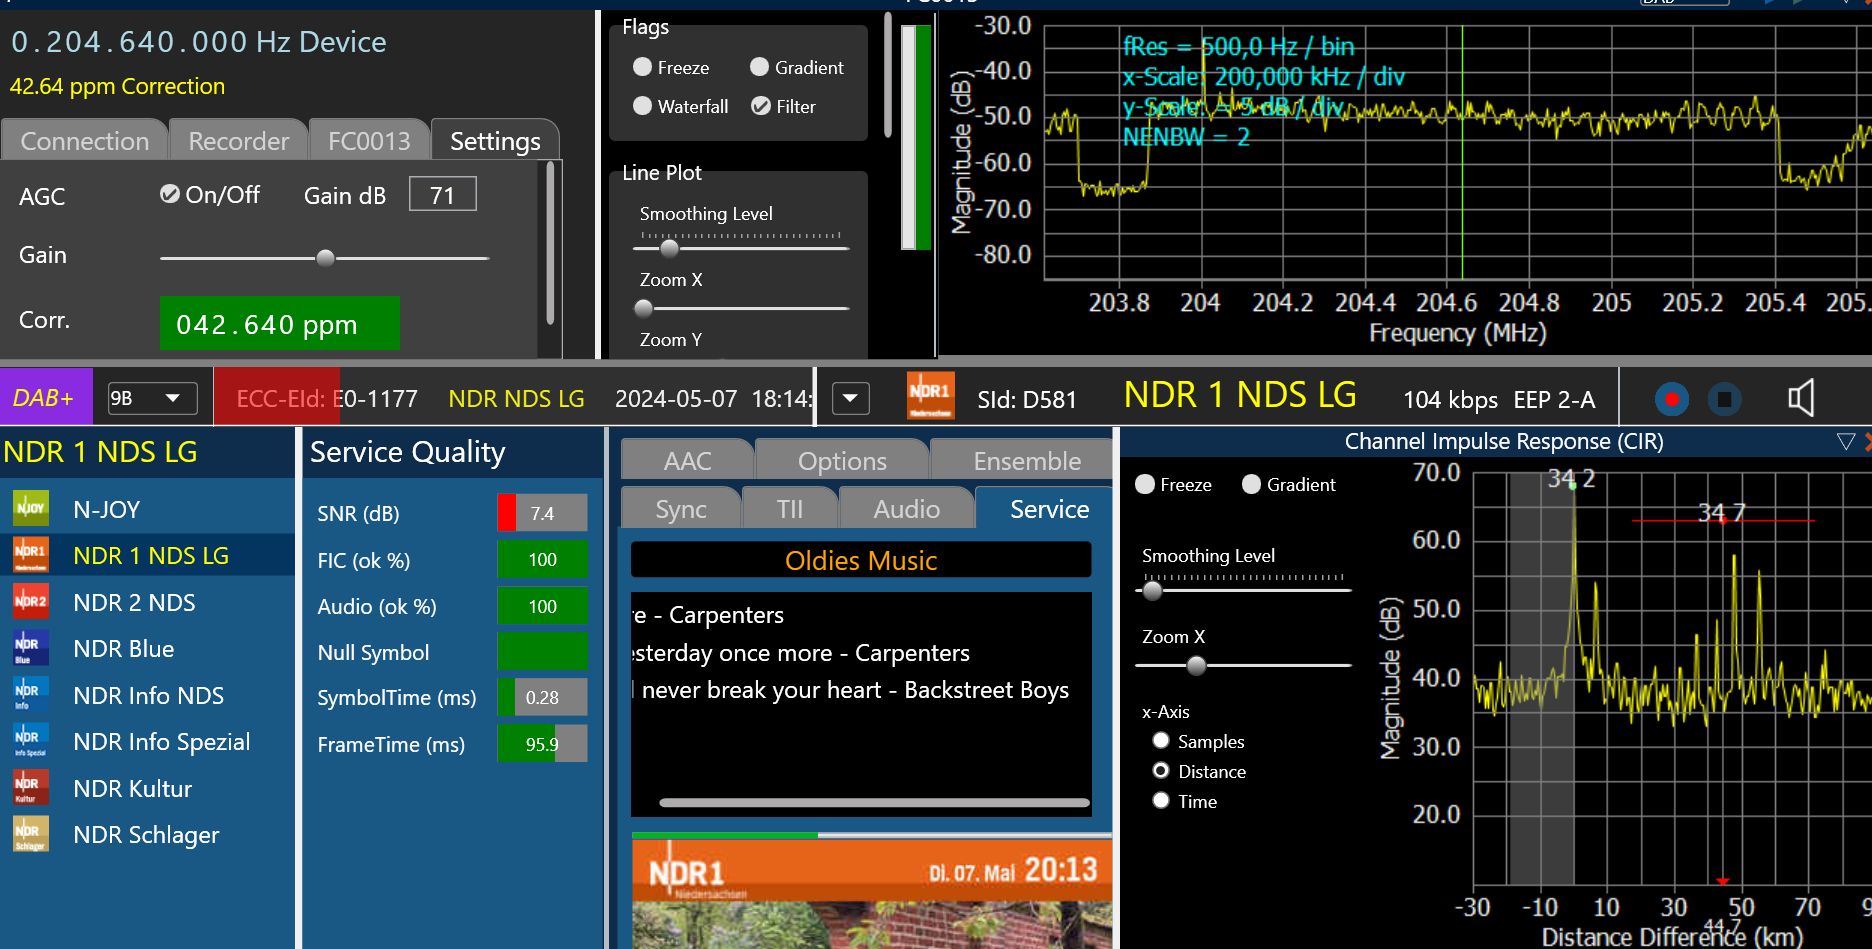Viewport: 1872px width, 949px height.
Task: Open the Ensemble tab
Action: [x=1026, y=461]
